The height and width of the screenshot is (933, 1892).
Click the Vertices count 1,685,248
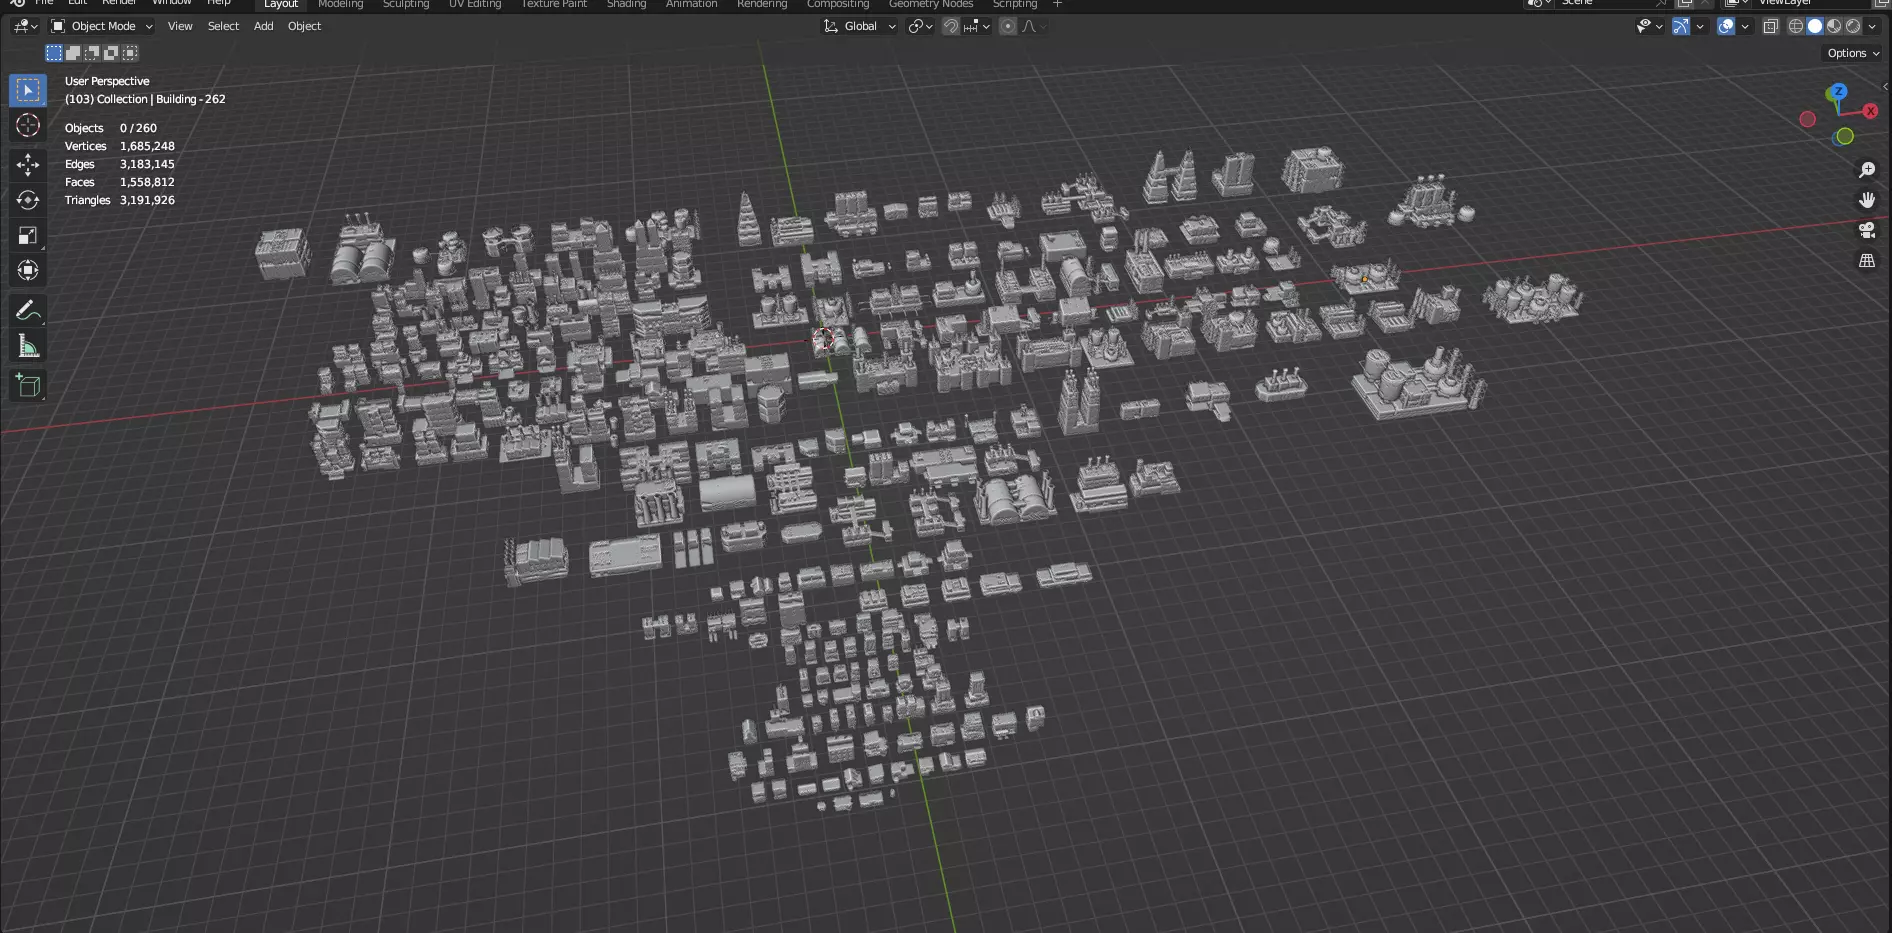point(147,146)
